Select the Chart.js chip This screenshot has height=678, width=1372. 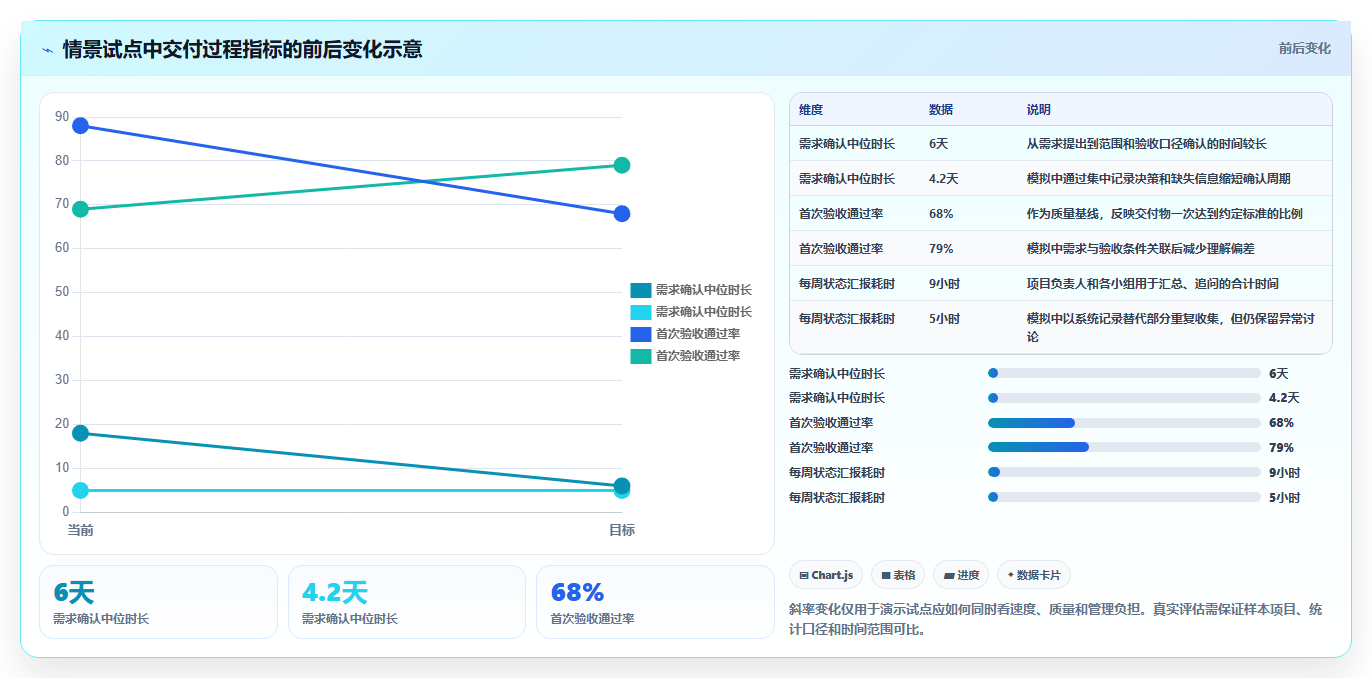point(826,575)
